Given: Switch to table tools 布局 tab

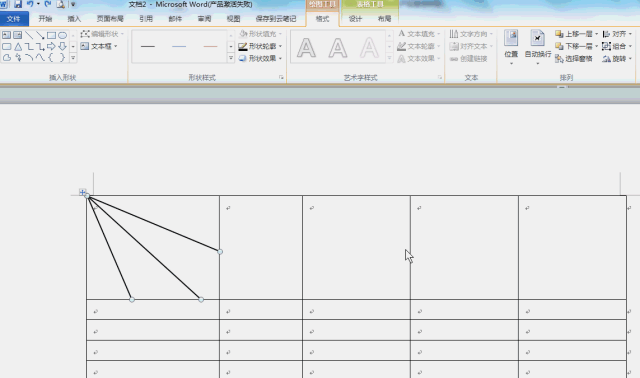Looking at the screenshot, I should coord(384,19).
